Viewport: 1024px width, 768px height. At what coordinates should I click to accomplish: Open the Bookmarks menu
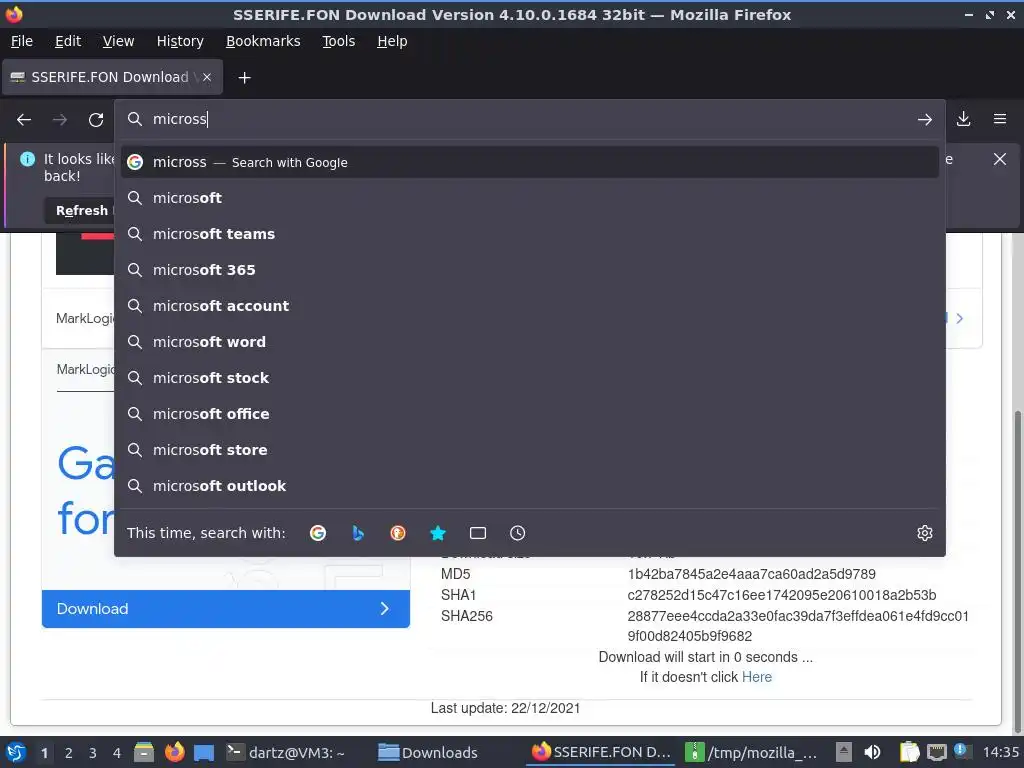point(263,41)
